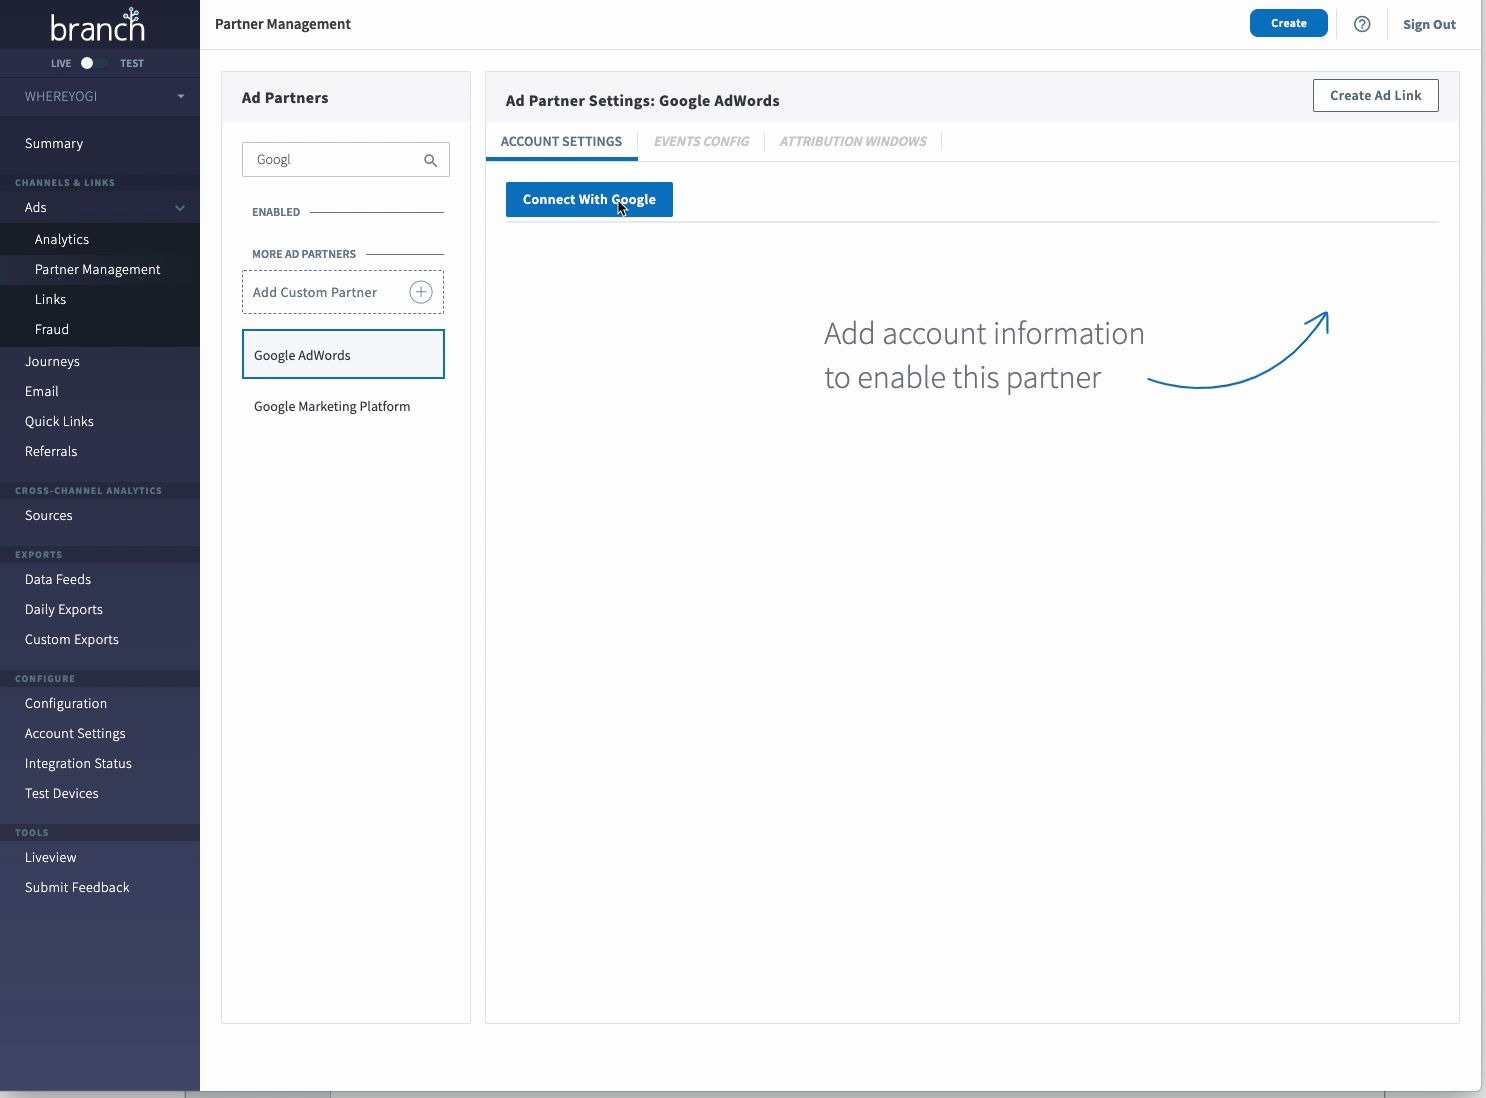This screenshot has height=1098, width=1486.
Task: Click the Create button in header
Action: (1289, 23)
